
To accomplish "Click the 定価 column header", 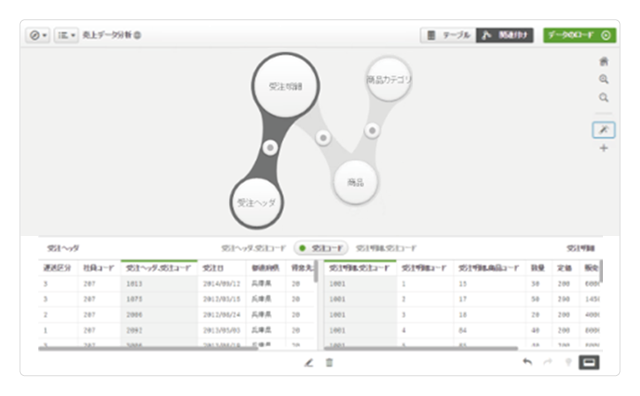I will [564, 268].
